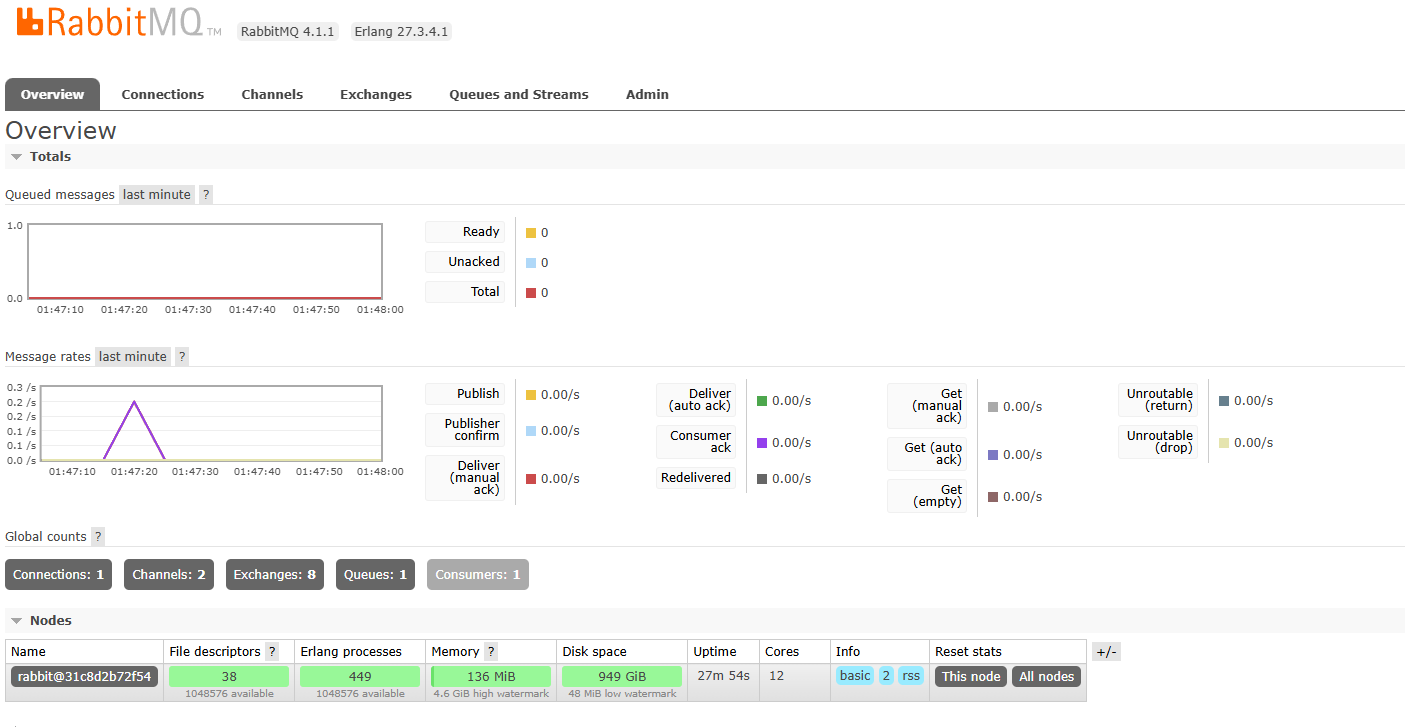Click the Cores value 12
Screen dimensions: 1405x727
[777, 676]
